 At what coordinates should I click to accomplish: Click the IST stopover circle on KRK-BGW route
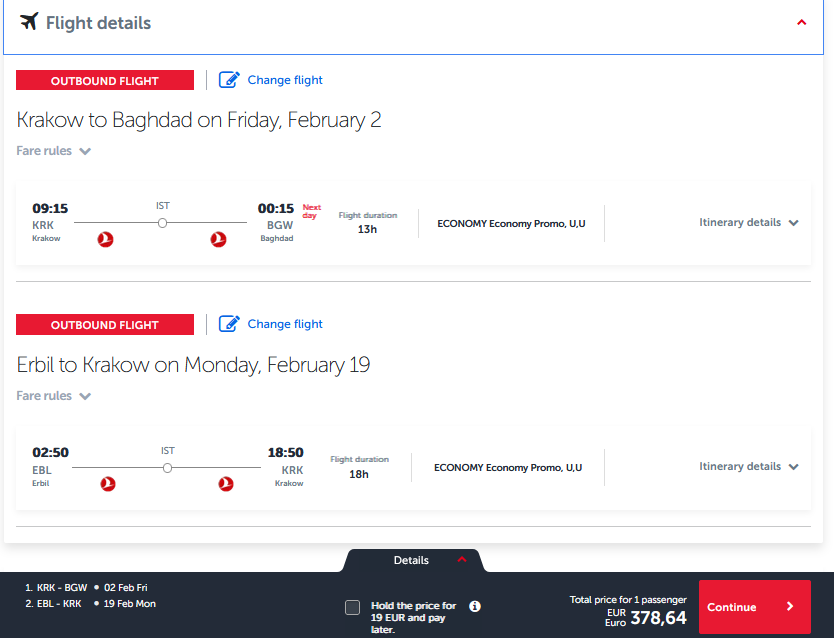(x=162, y=222)
